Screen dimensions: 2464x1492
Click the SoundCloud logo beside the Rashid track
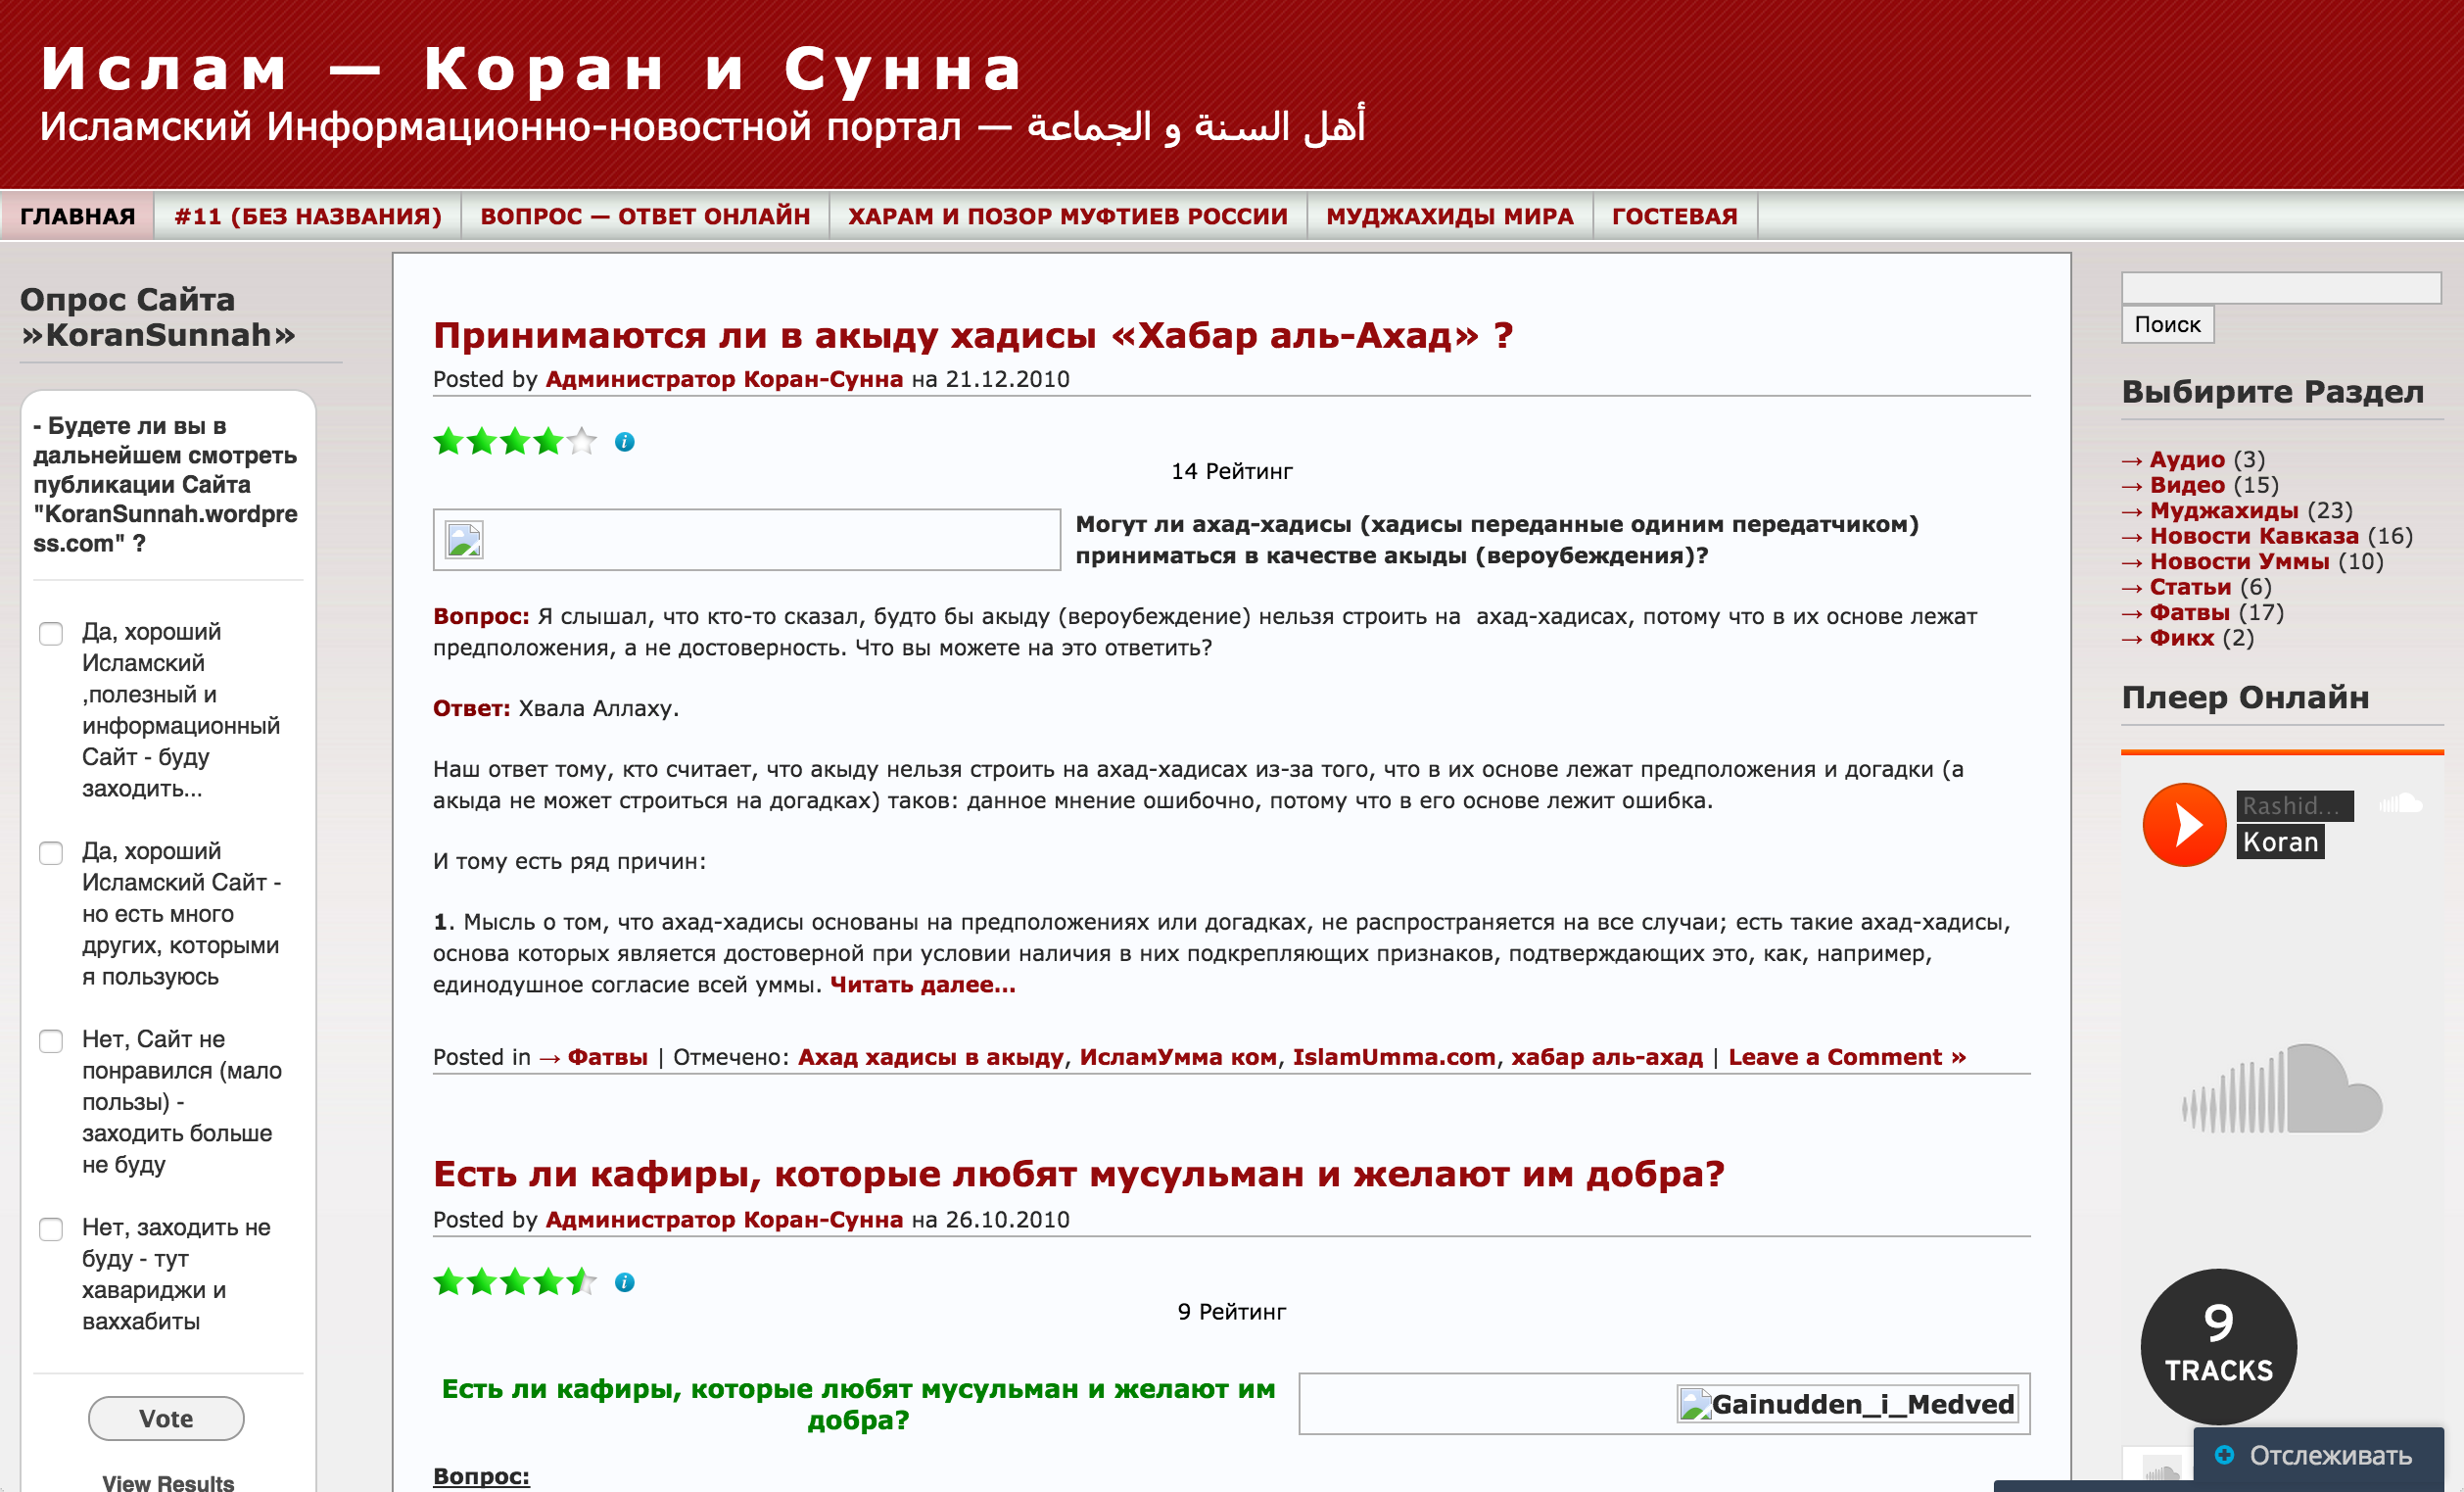point(2399,803)
